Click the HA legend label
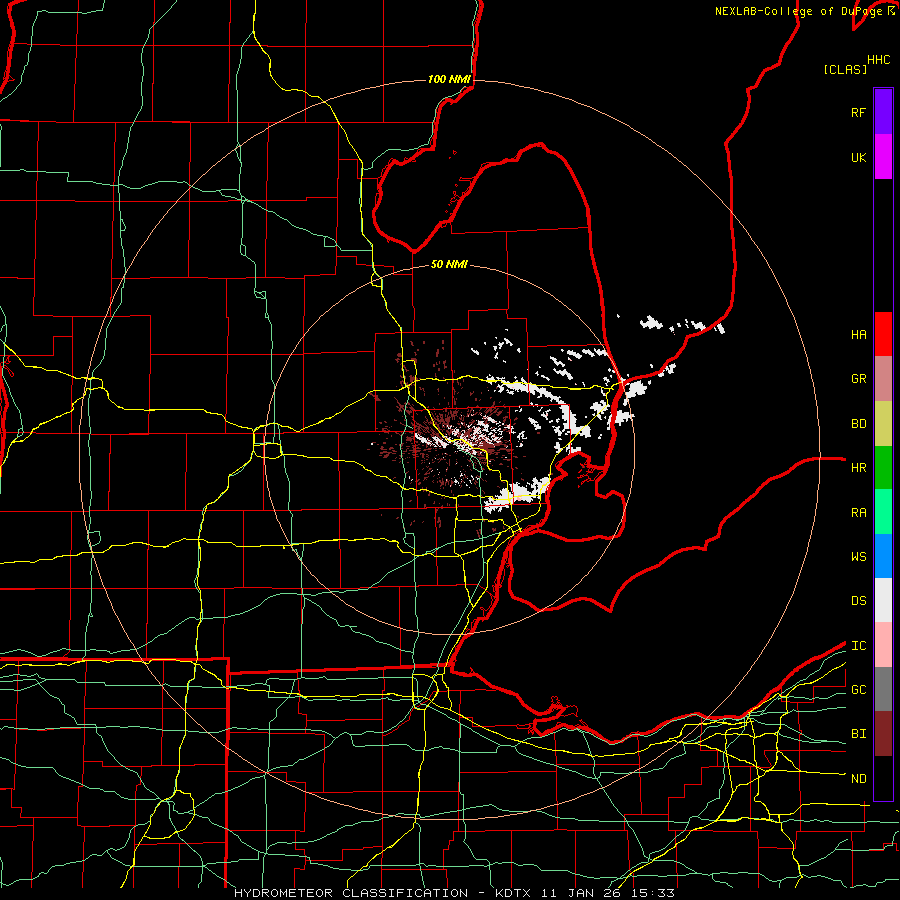Image resolution: width=900 pixels, height=900 pixels. tap(859, 334)
